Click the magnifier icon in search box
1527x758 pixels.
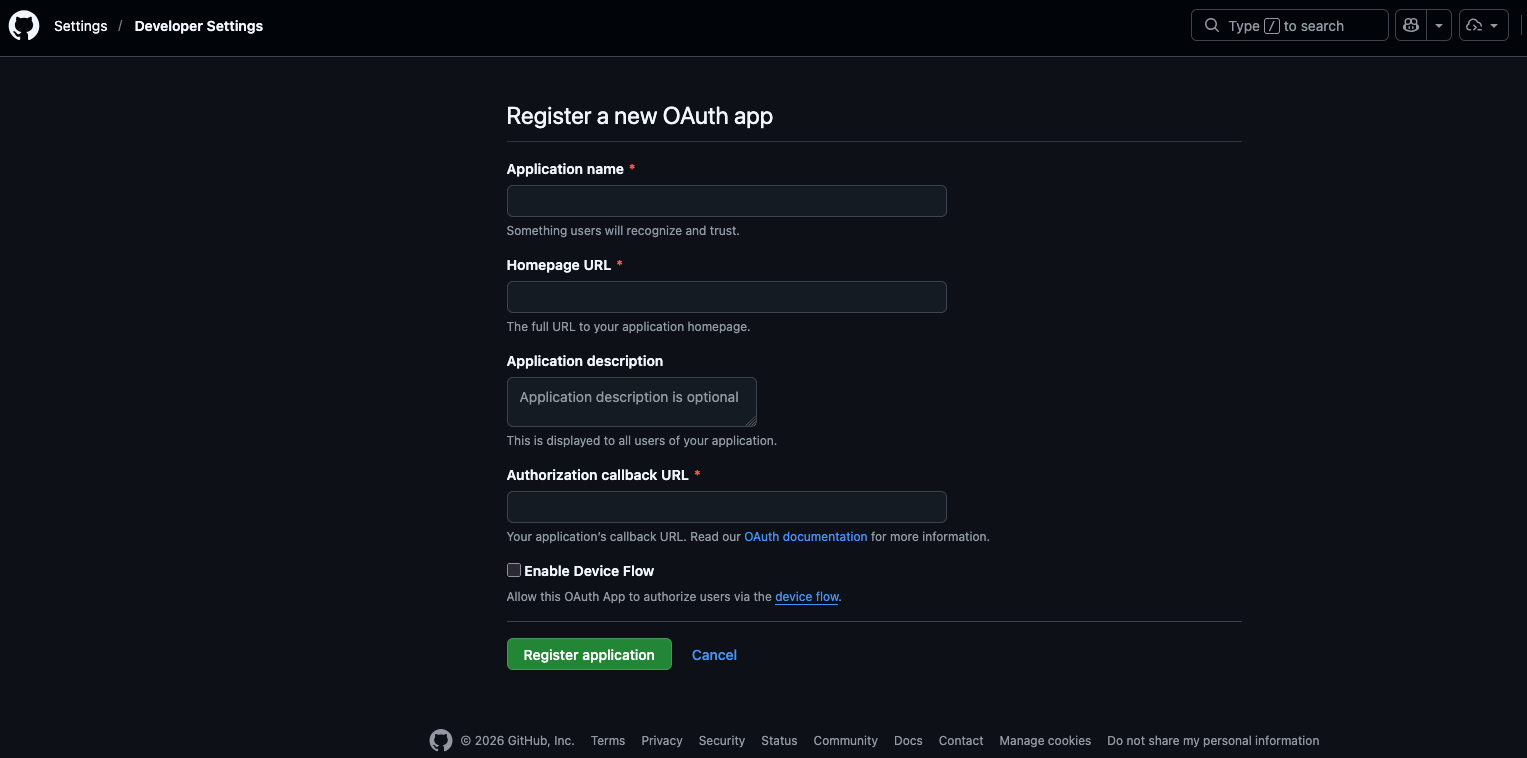[1212, 26]
